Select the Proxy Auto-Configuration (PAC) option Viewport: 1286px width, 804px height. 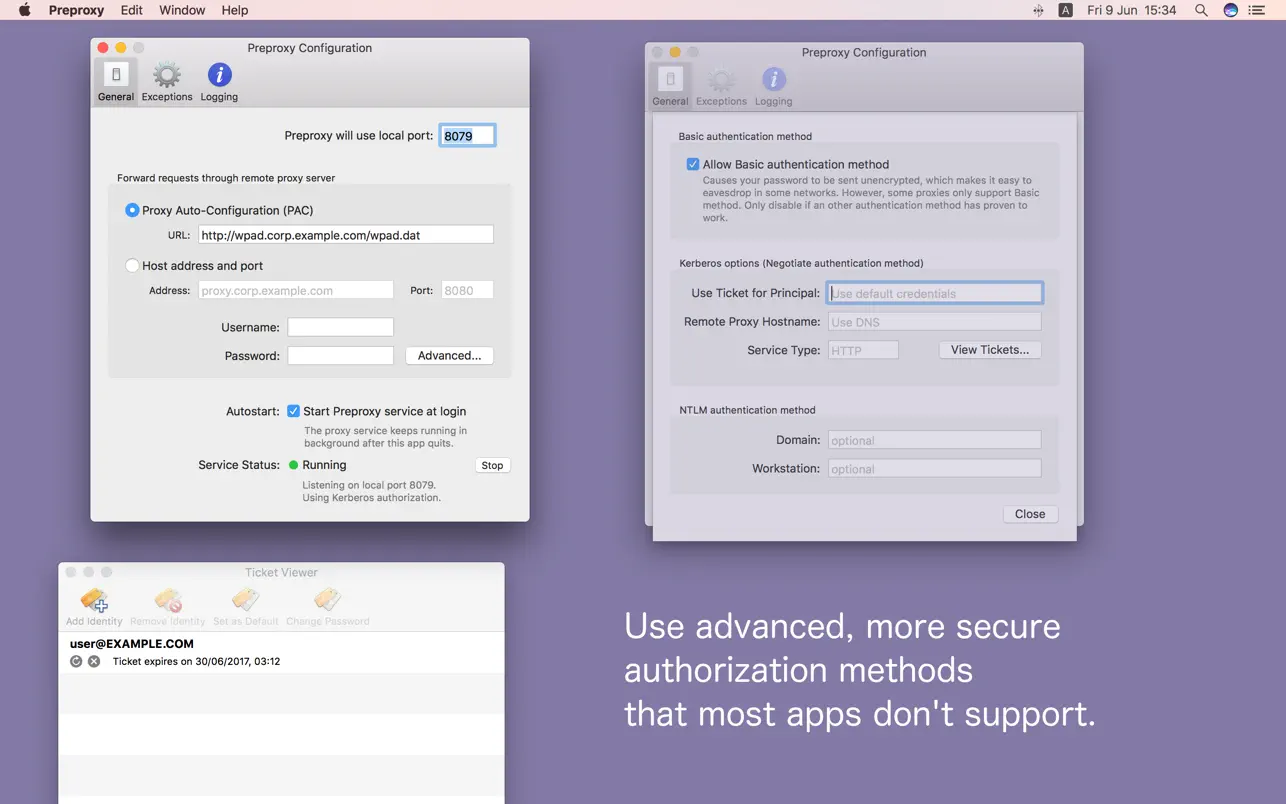131,210
